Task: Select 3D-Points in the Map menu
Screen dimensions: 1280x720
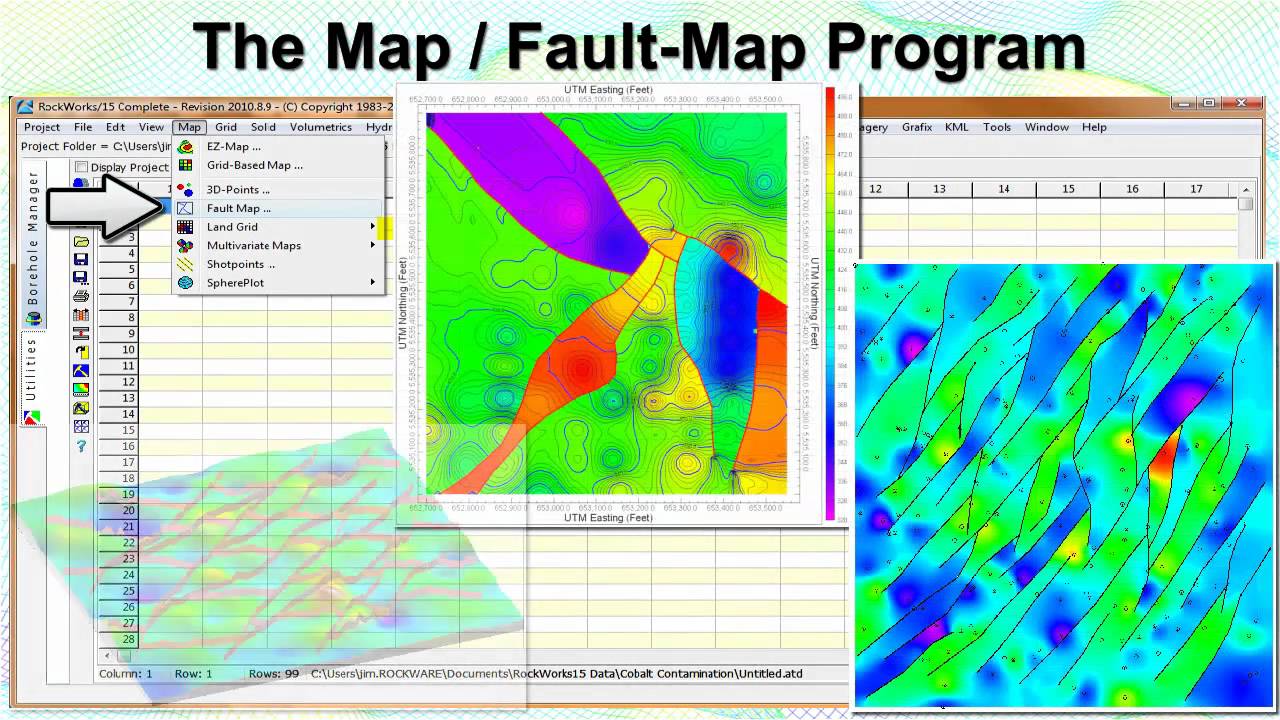Action: pos(278,189)
